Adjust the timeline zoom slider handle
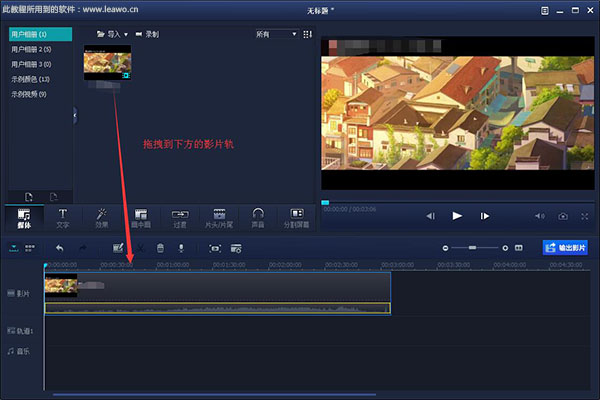600x400 pixels. 473,248
